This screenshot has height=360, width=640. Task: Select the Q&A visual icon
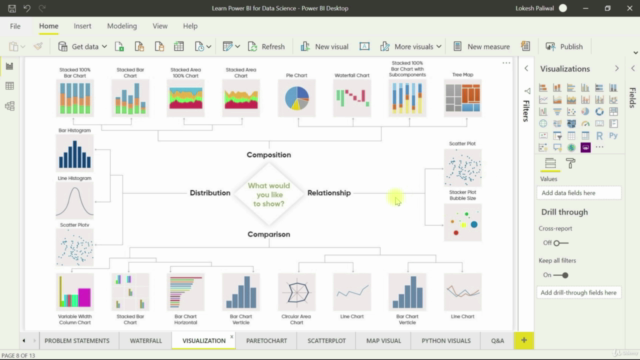click(557, 147)
